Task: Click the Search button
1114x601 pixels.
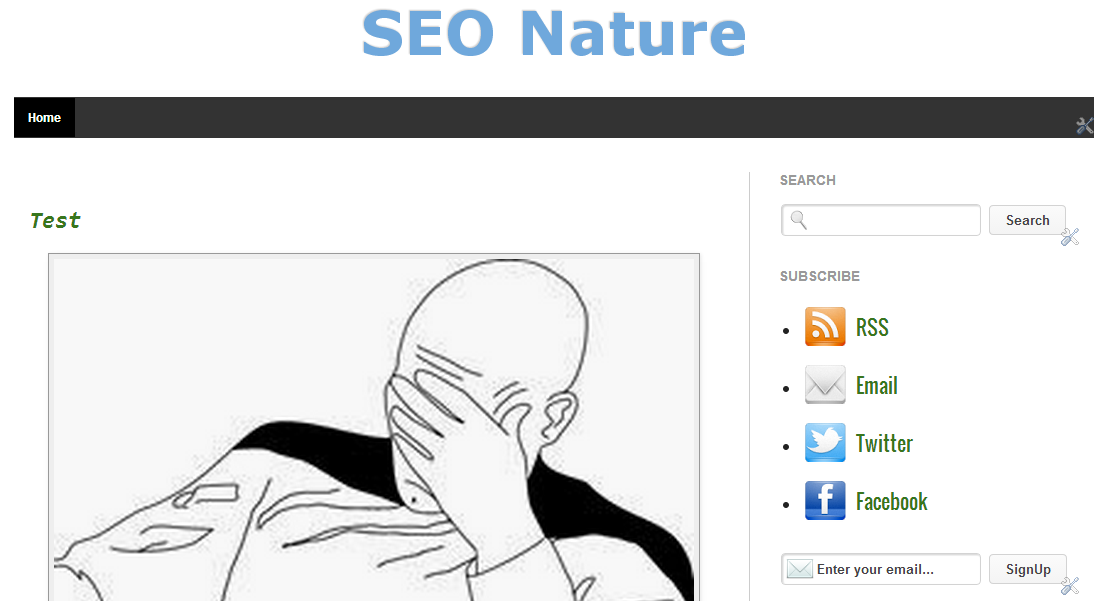Action: tap(1027, 220)
